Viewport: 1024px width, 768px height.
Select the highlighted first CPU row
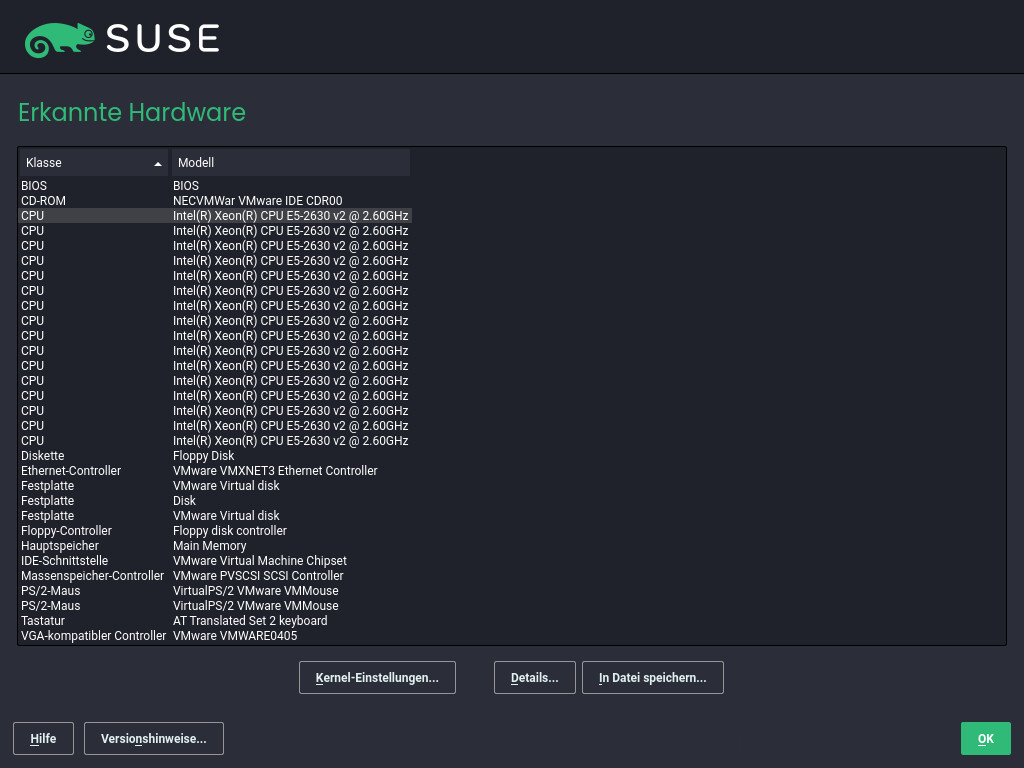pos(214,216)
